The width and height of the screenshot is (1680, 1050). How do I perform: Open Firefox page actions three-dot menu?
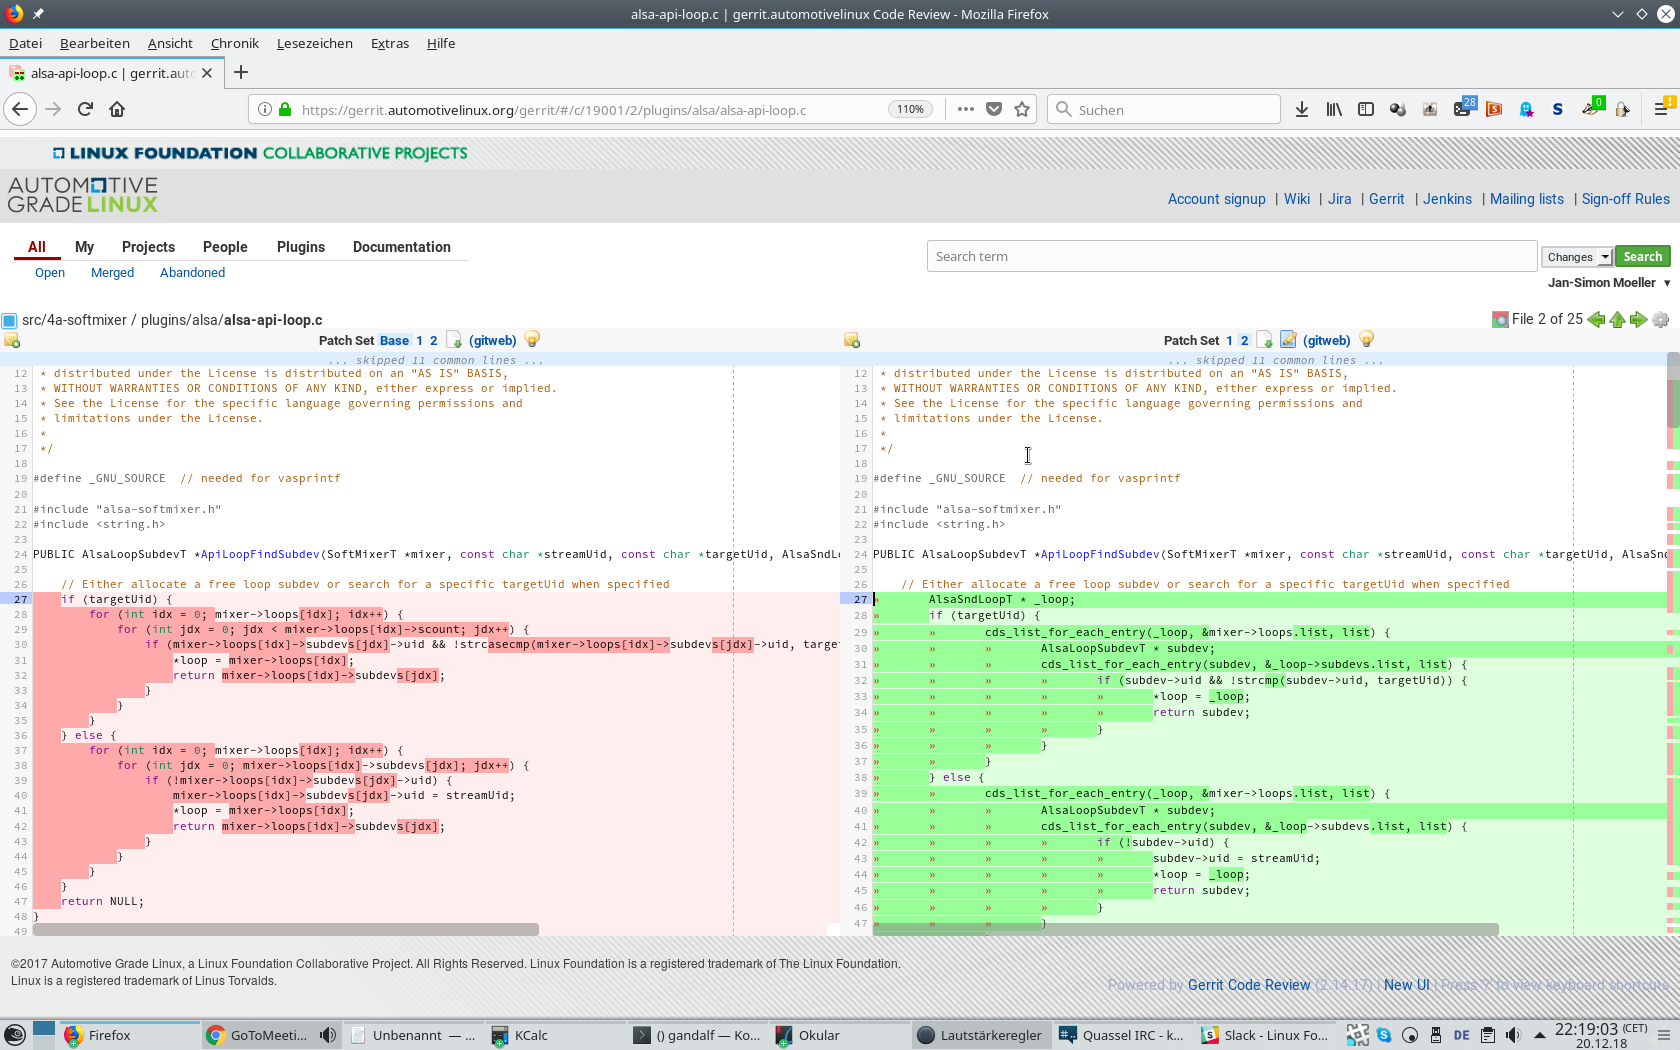[x=965, y=109]
